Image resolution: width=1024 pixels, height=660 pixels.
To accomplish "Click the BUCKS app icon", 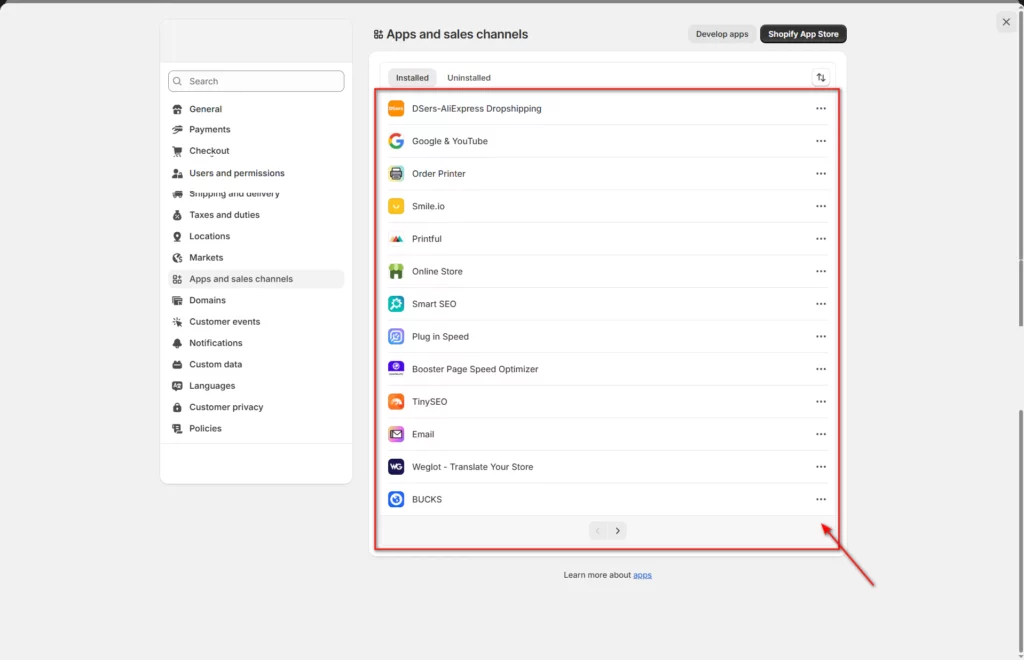I will [396, 499].
